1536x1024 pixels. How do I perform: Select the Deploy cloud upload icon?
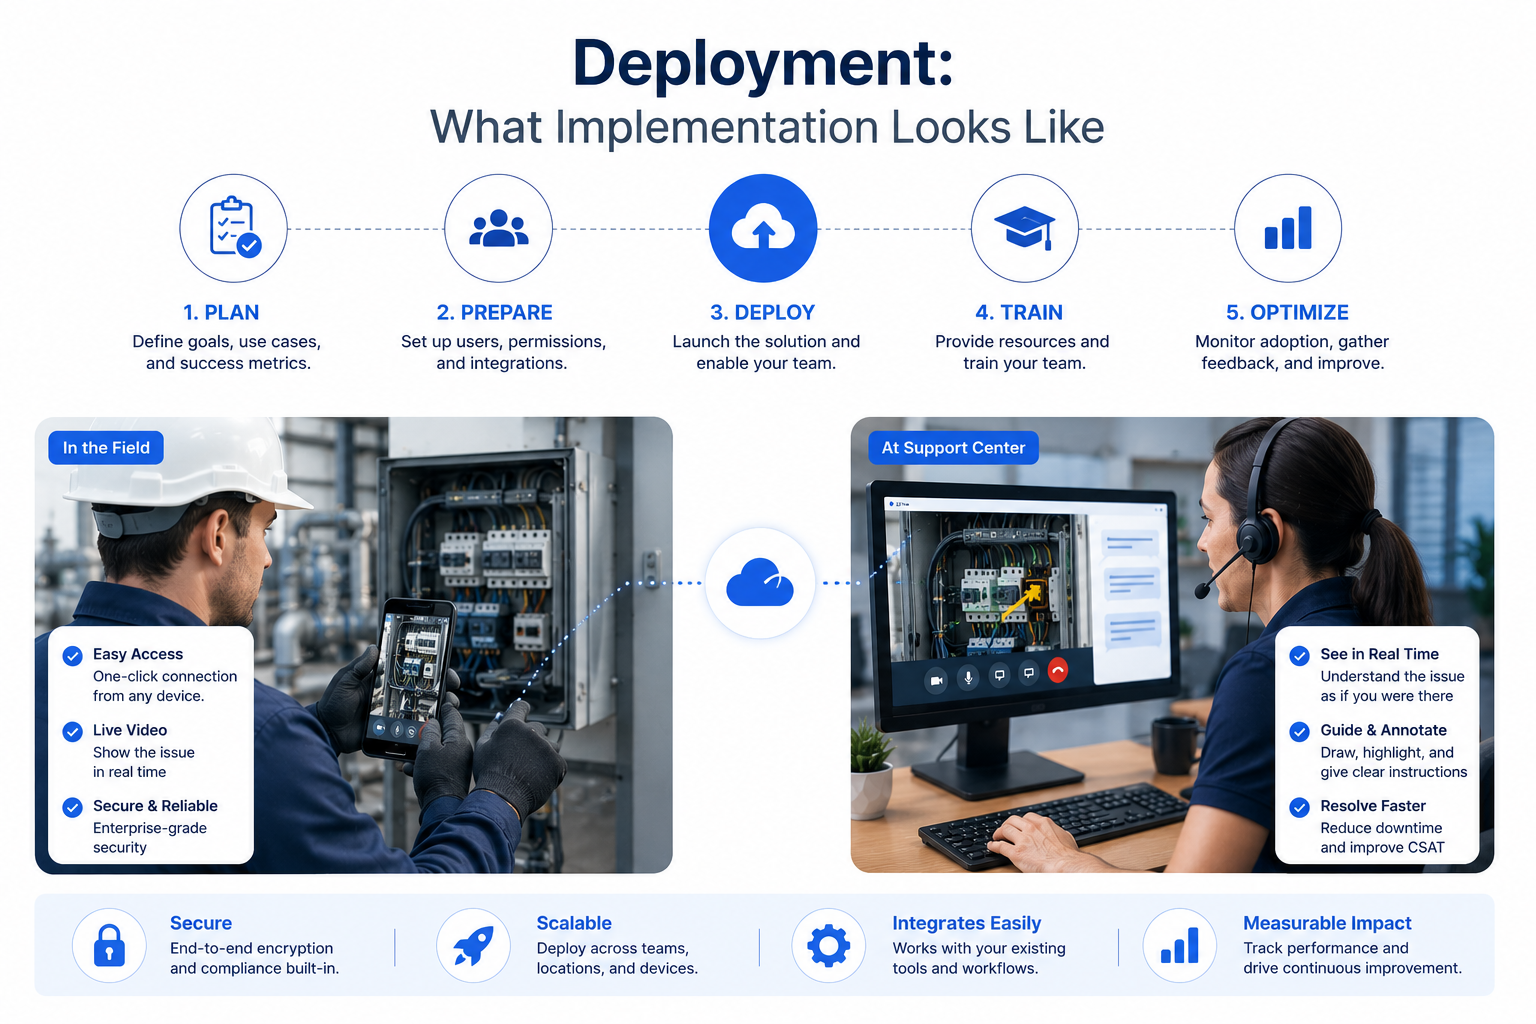(x=763, y=228)
